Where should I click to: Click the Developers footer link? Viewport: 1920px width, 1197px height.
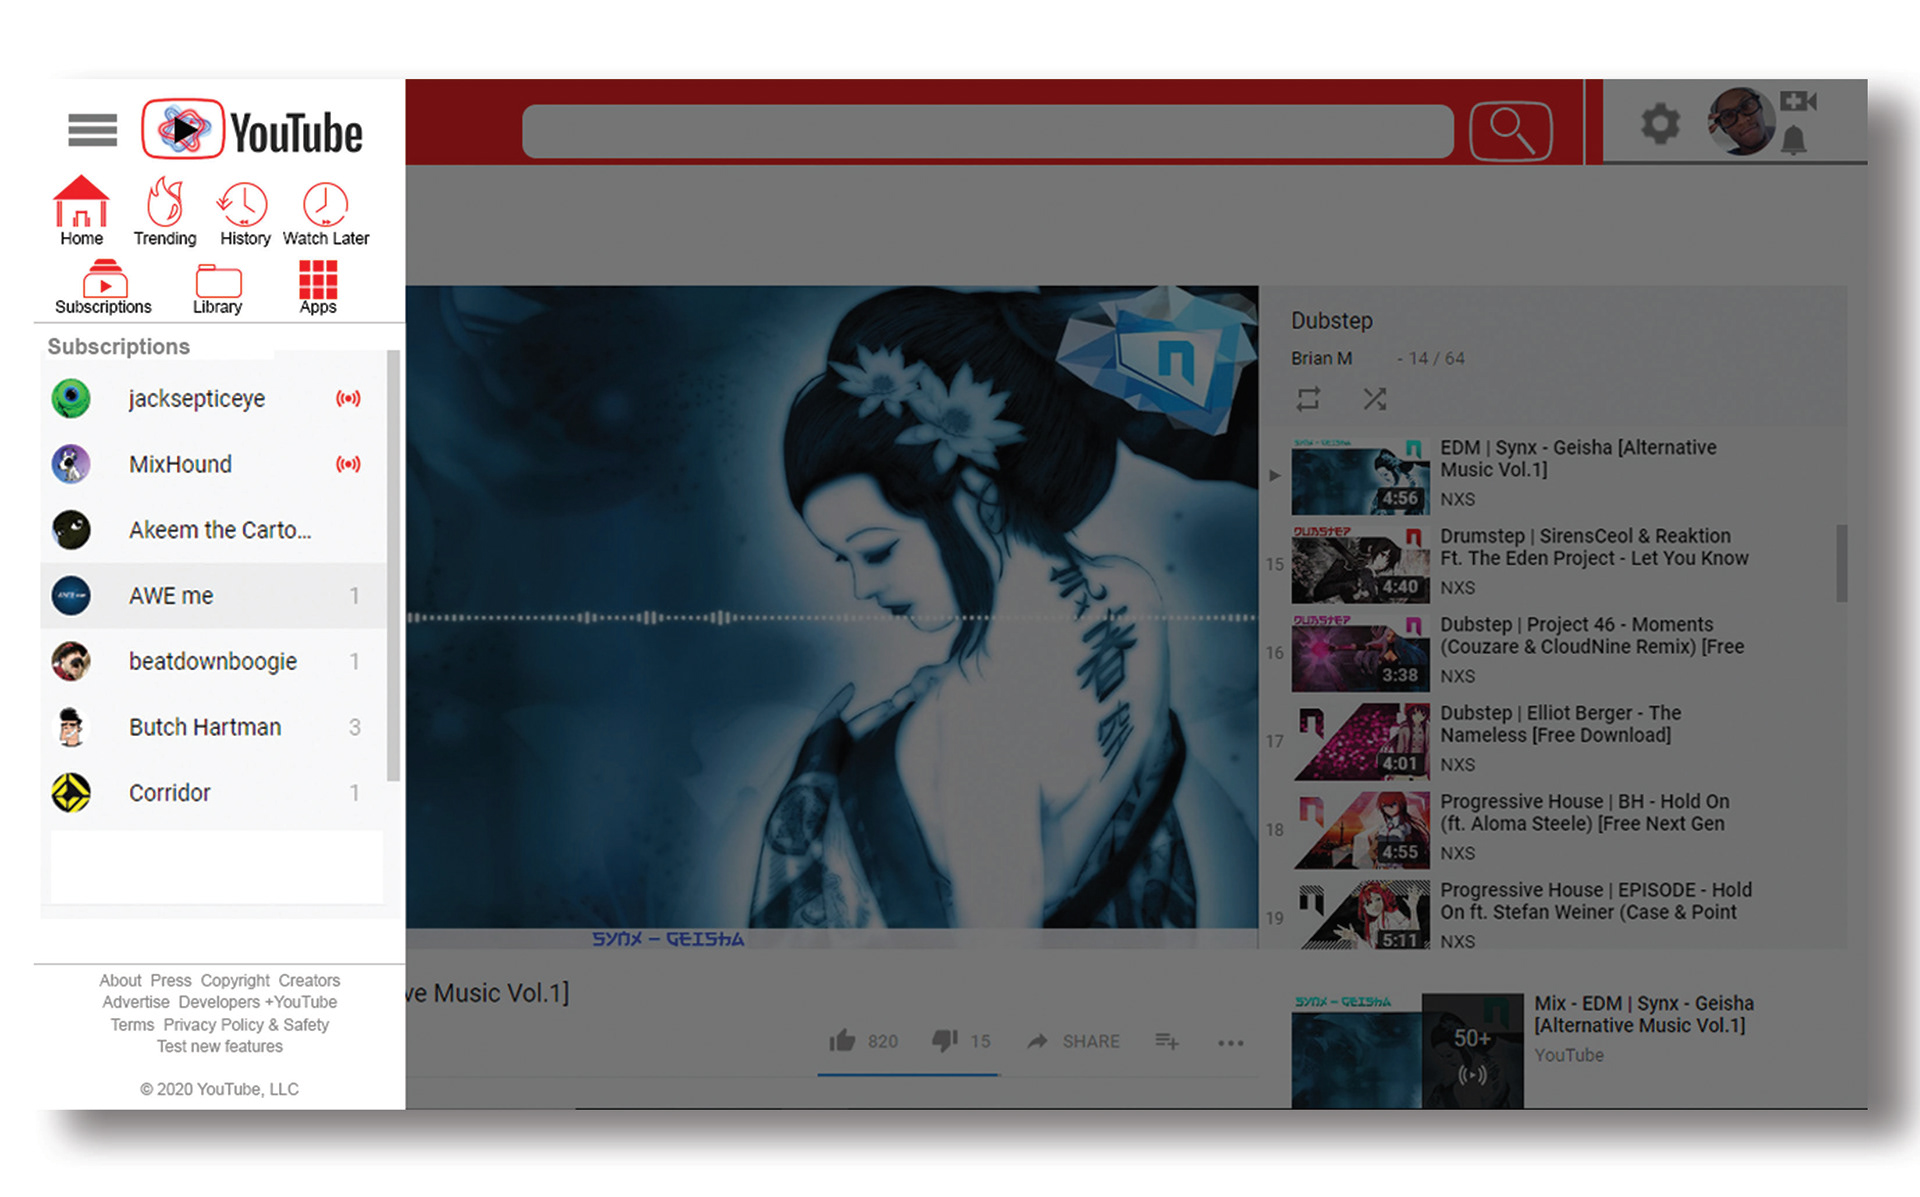point(219,1002)
